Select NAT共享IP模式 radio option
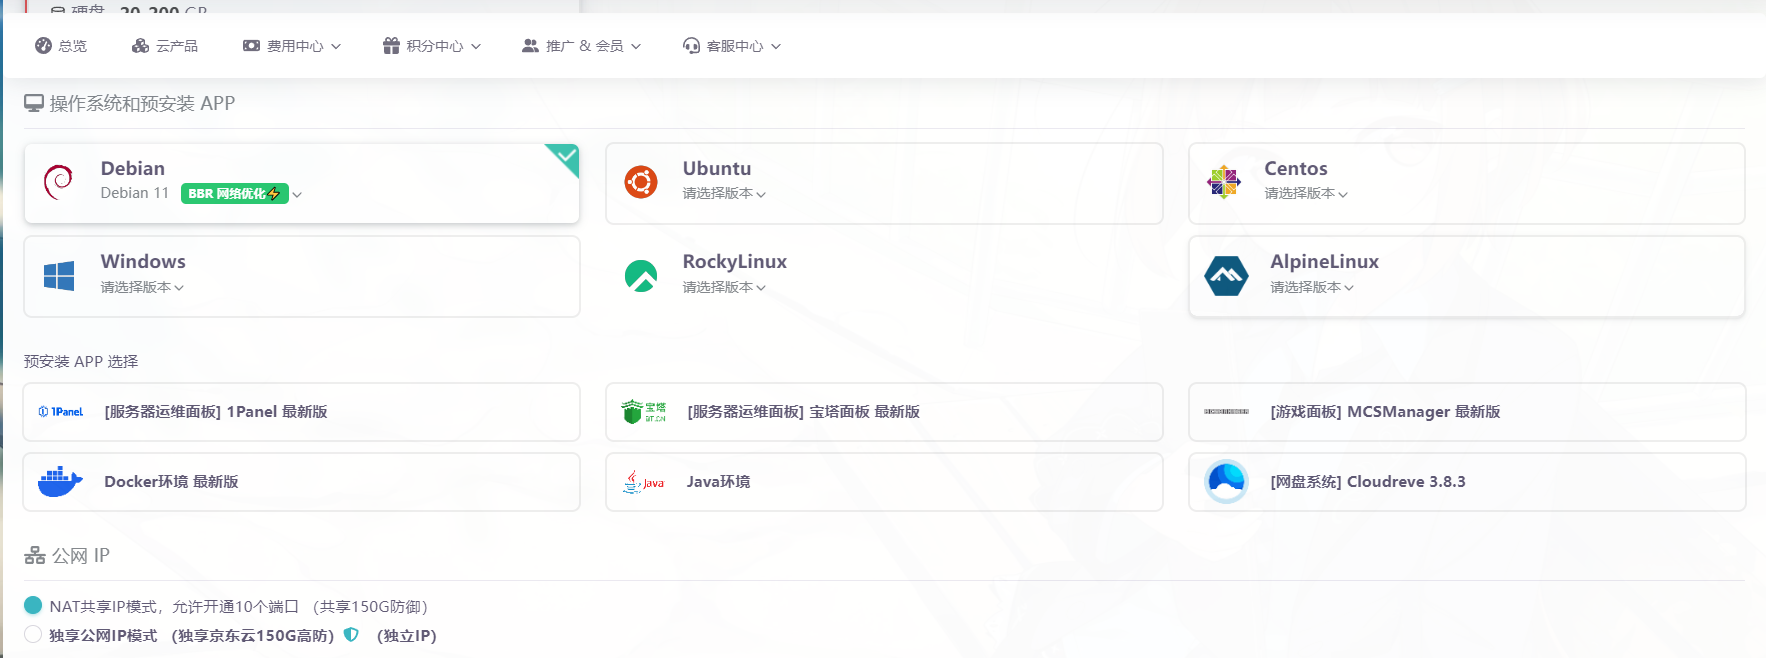1766x658 pixels. [x=33, y=606]
